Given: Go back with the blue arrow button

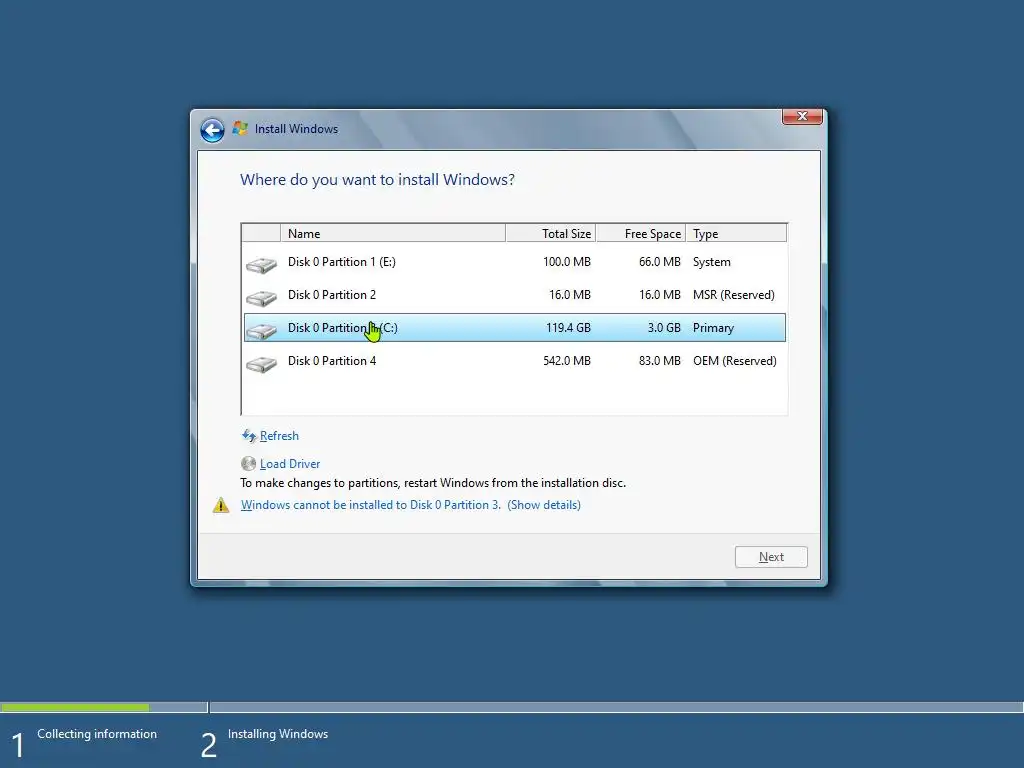Looking at the screenshot, I should [212, 130].
